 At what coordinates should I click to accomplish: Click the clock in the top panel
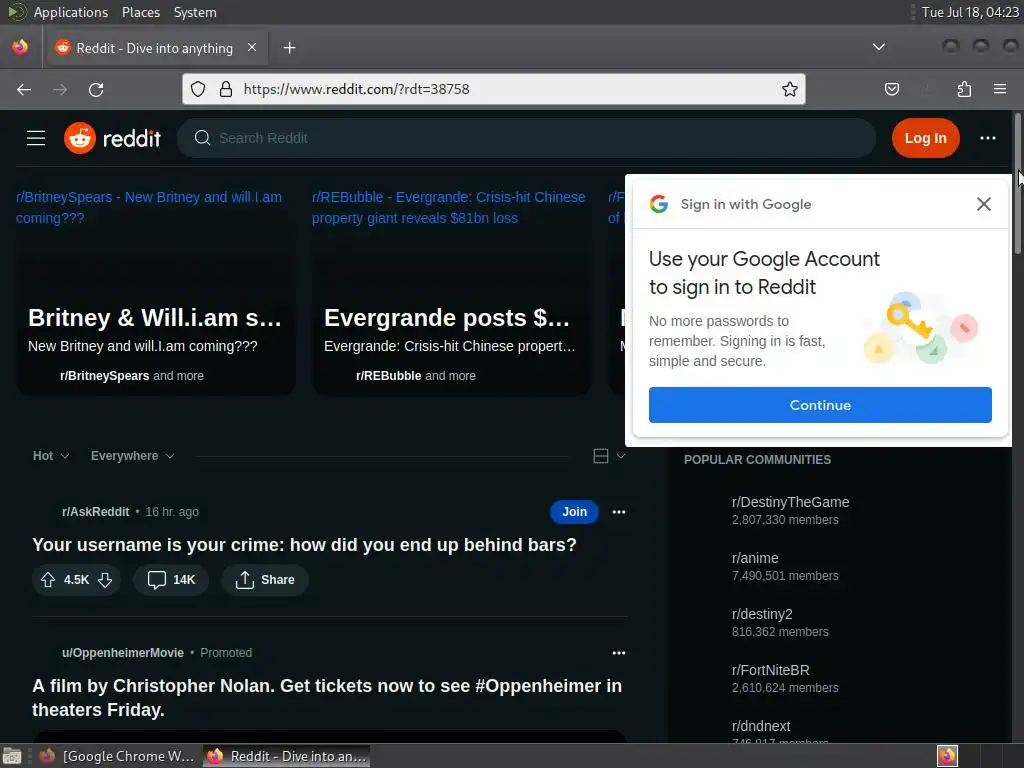pos(970,12)
